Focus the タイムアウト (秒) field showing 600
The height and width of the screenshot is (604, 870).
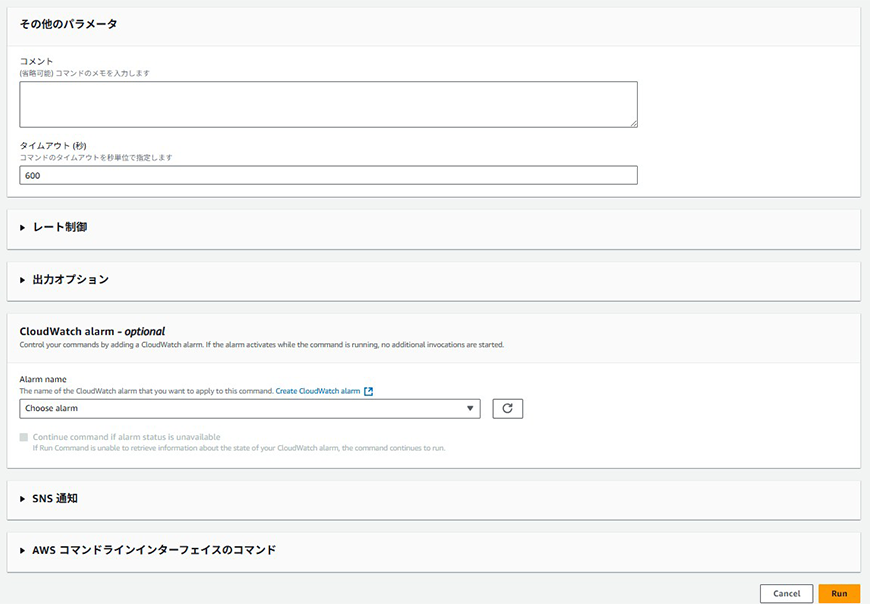(328, 175)
